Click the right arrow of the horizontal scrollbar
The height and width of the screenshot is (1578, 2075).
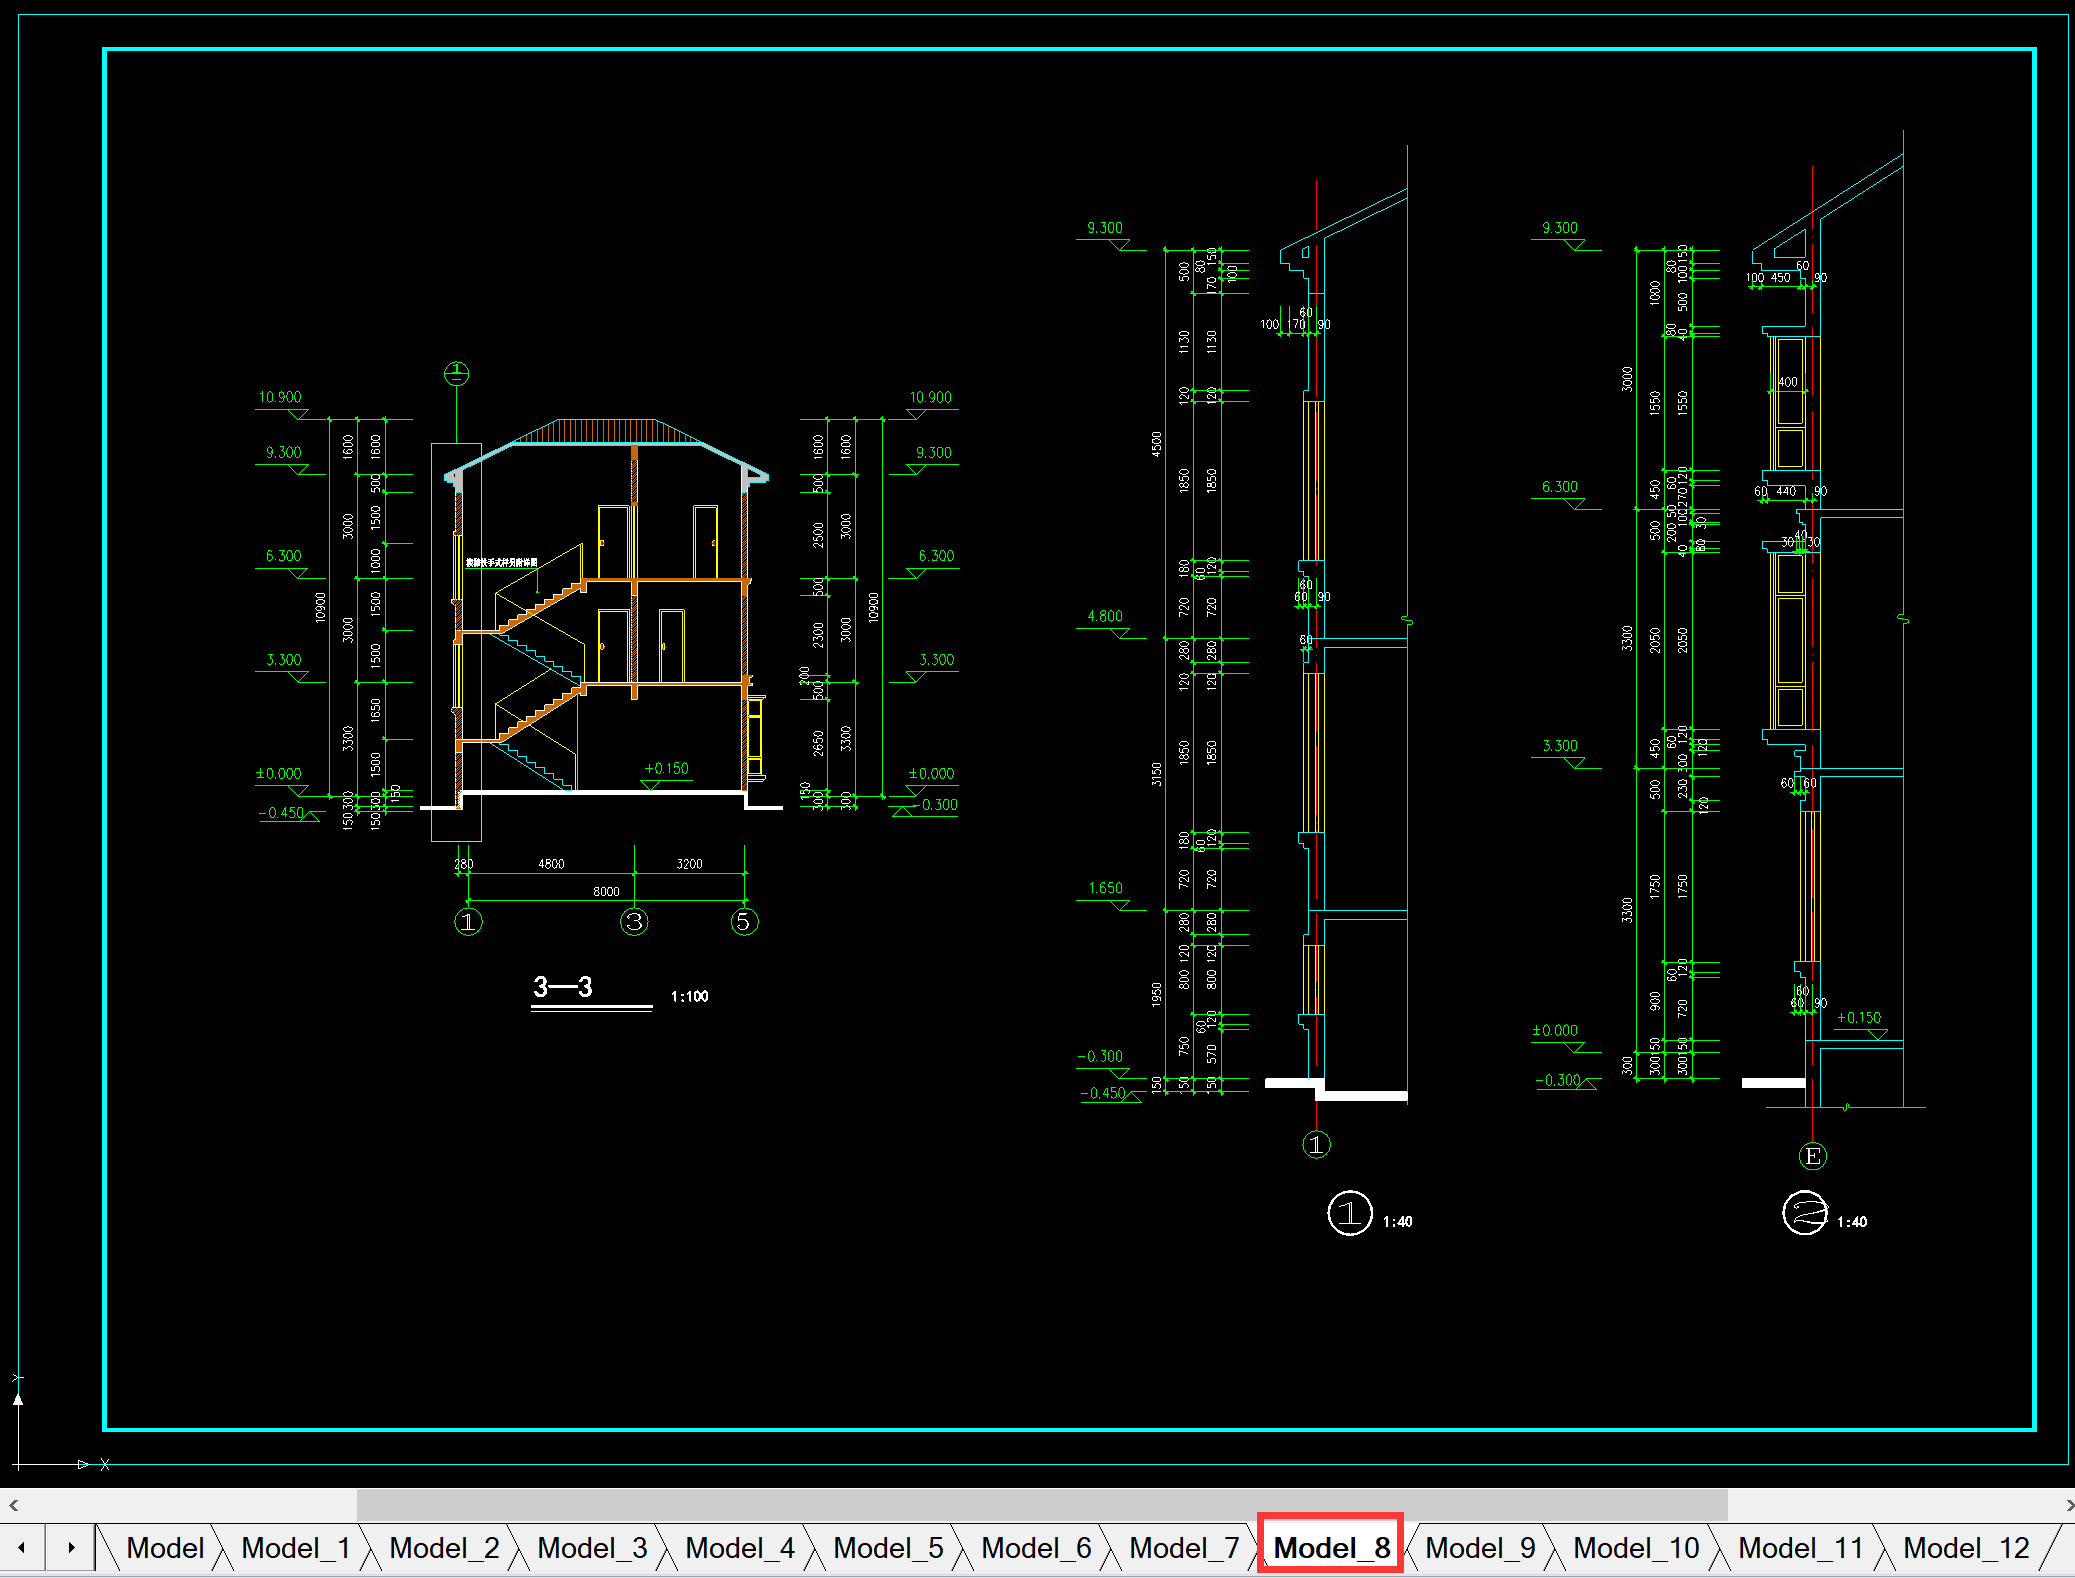[2067, 1505]
